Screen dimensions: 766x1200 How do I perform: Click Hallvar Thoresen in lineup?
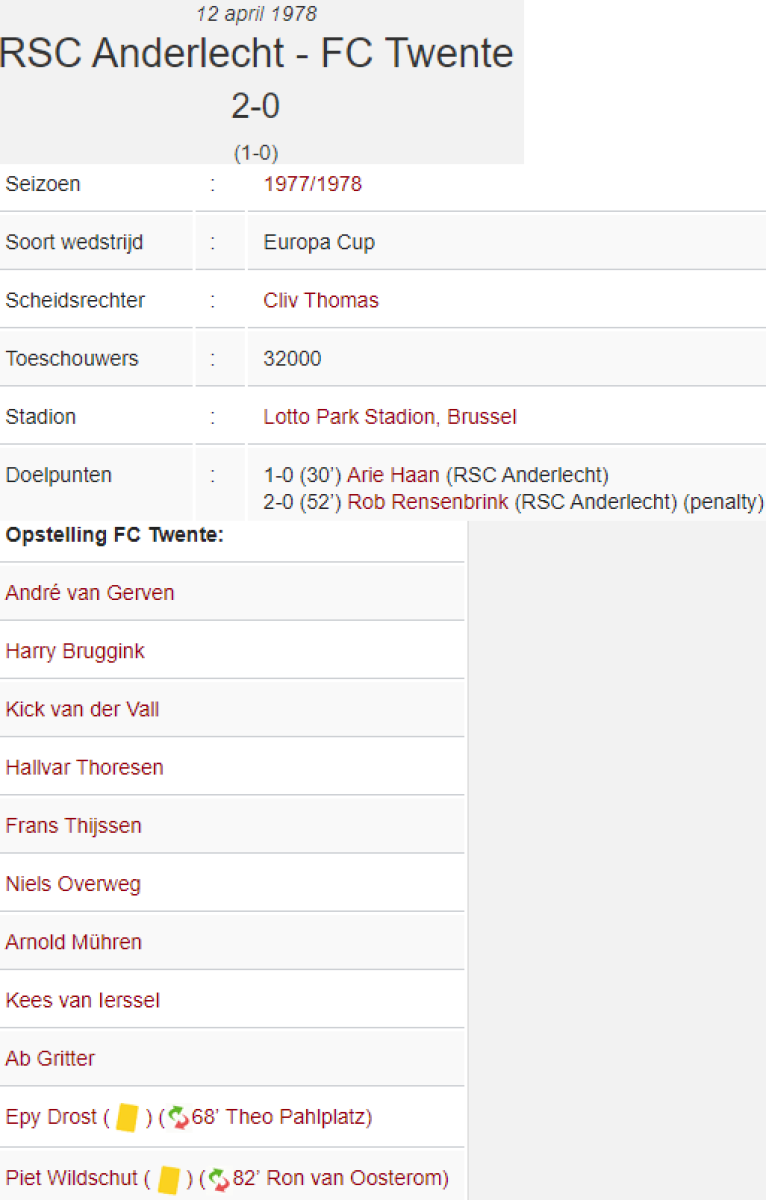coord(84,767)
